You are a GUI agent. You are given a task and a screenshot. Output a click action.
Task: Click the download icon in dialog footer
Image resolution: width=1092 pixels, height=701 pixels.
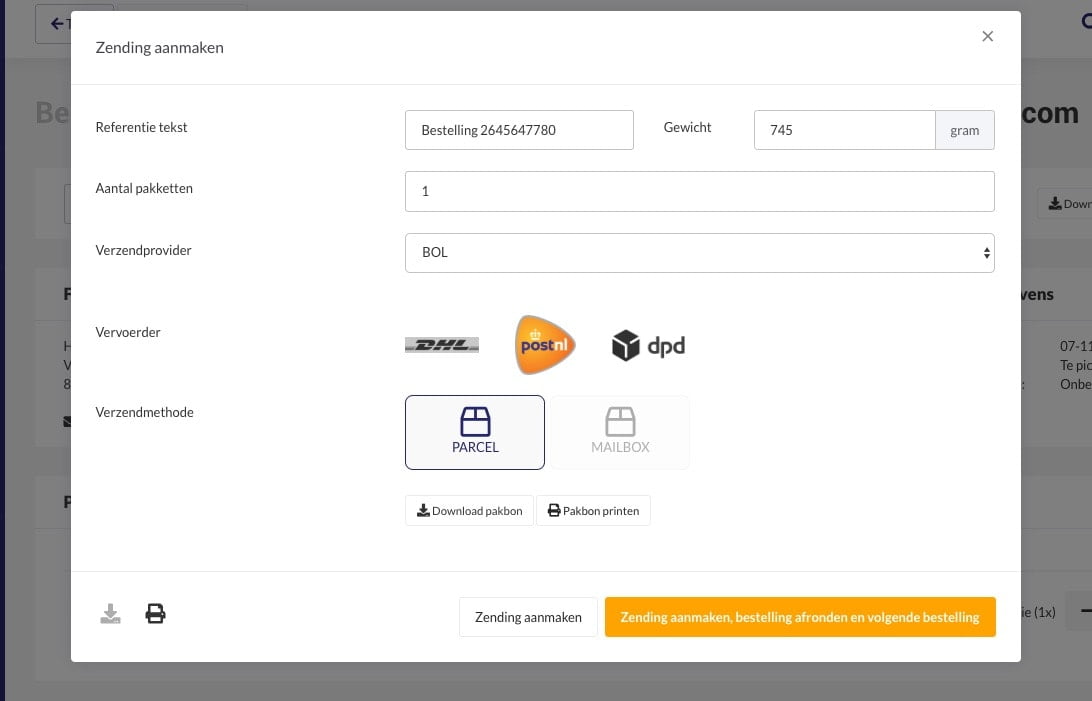(x=110, y=614)
